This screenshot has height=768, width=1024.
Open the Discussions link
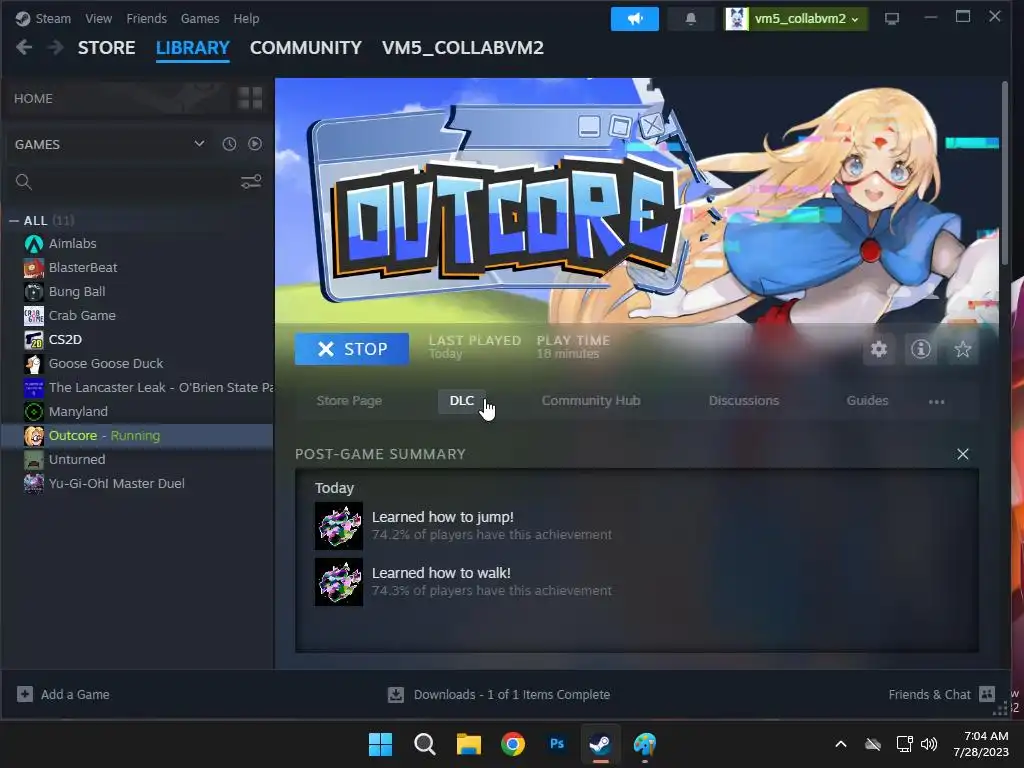744,401
